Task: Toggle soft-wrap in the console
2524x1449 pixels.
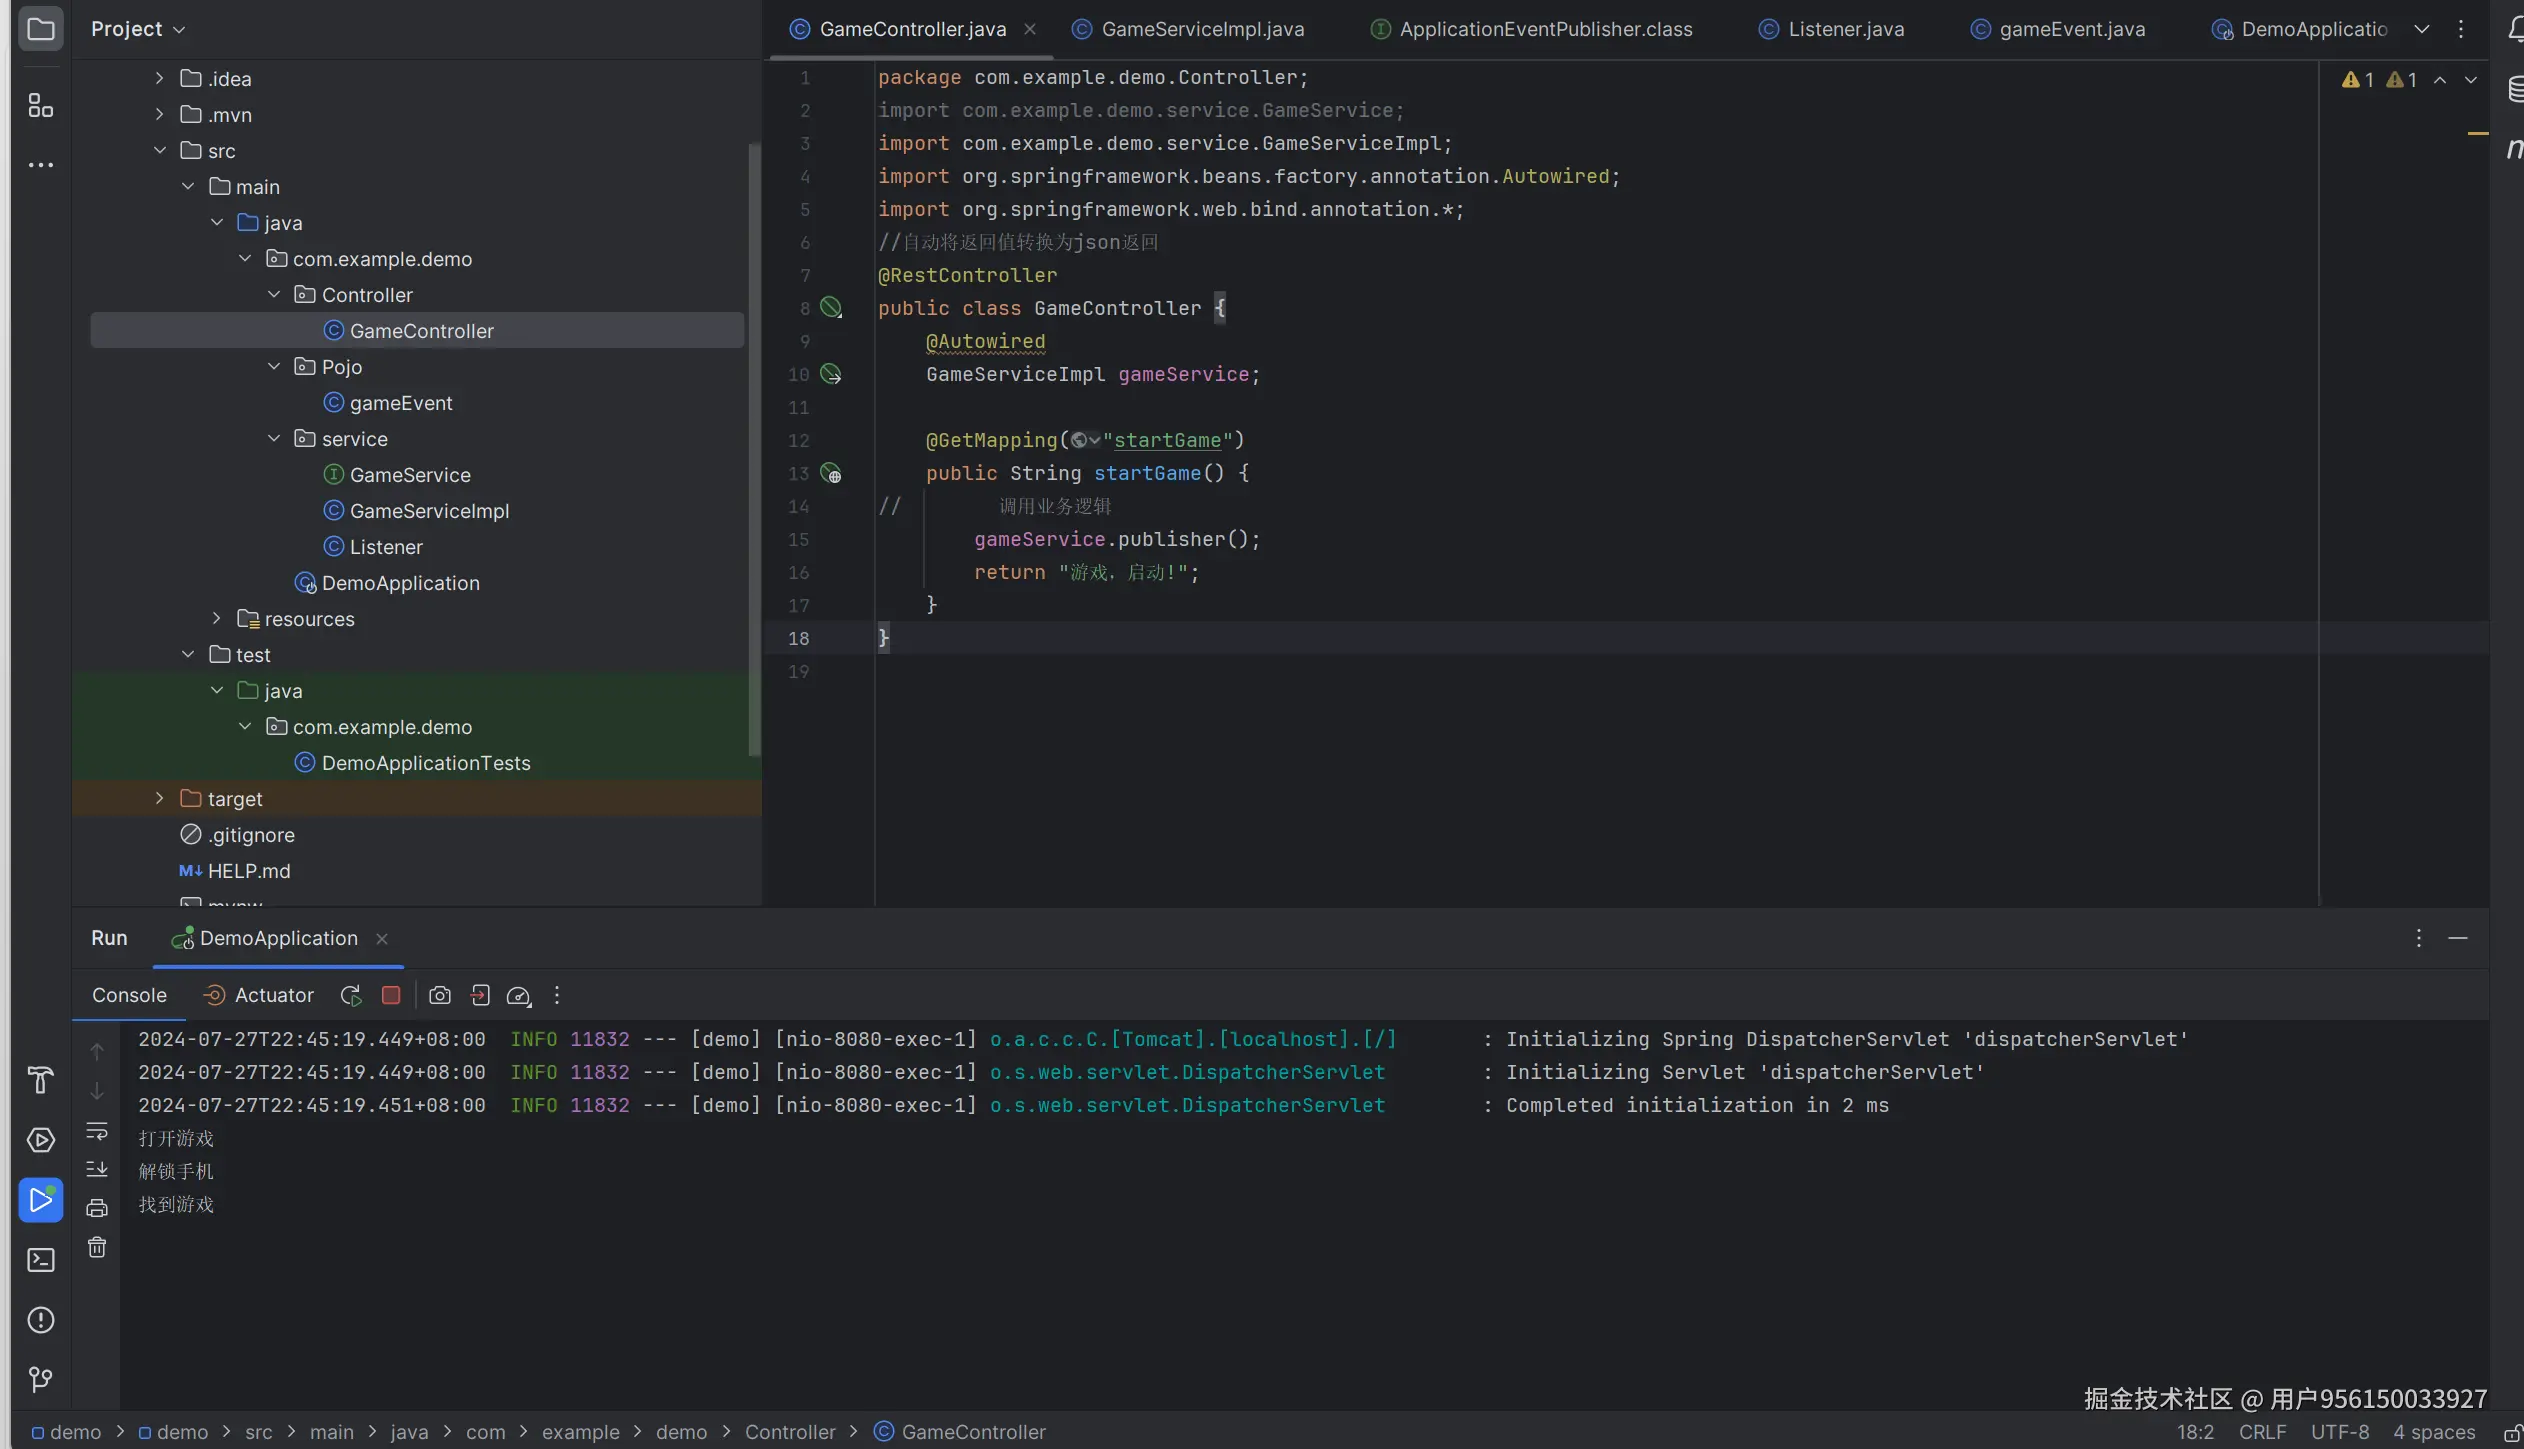Action: tap(97, 1131)
